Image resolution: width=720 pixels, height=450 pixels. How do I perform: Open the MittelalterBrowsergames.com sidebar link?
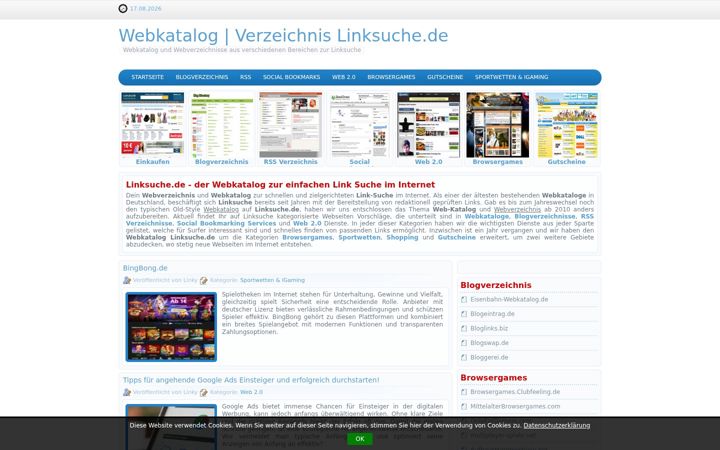[515, 406]
